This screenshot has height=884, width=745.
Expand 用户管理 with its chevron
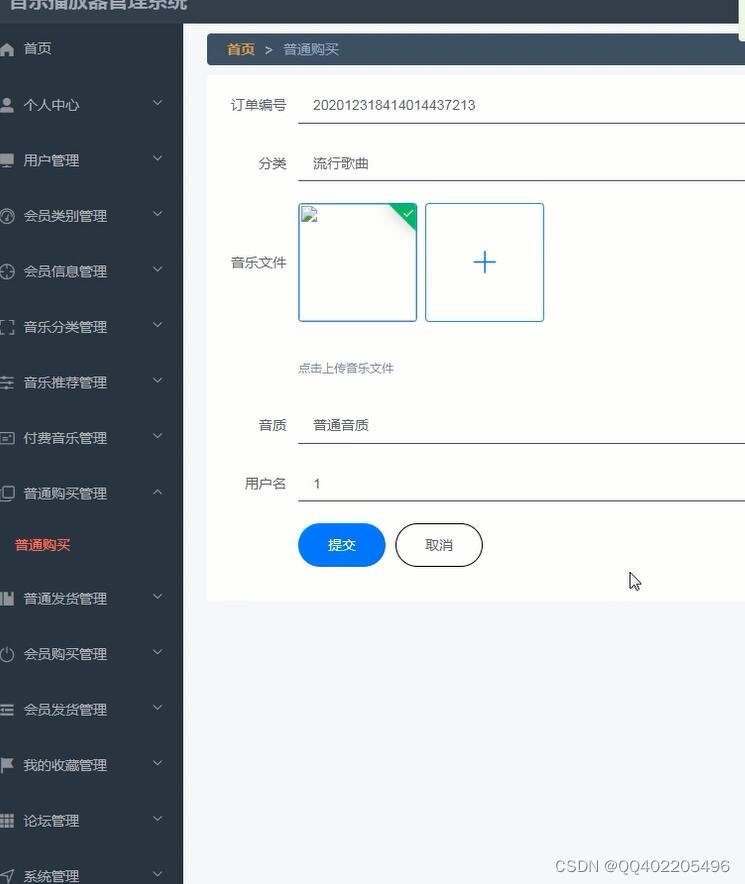158,159
